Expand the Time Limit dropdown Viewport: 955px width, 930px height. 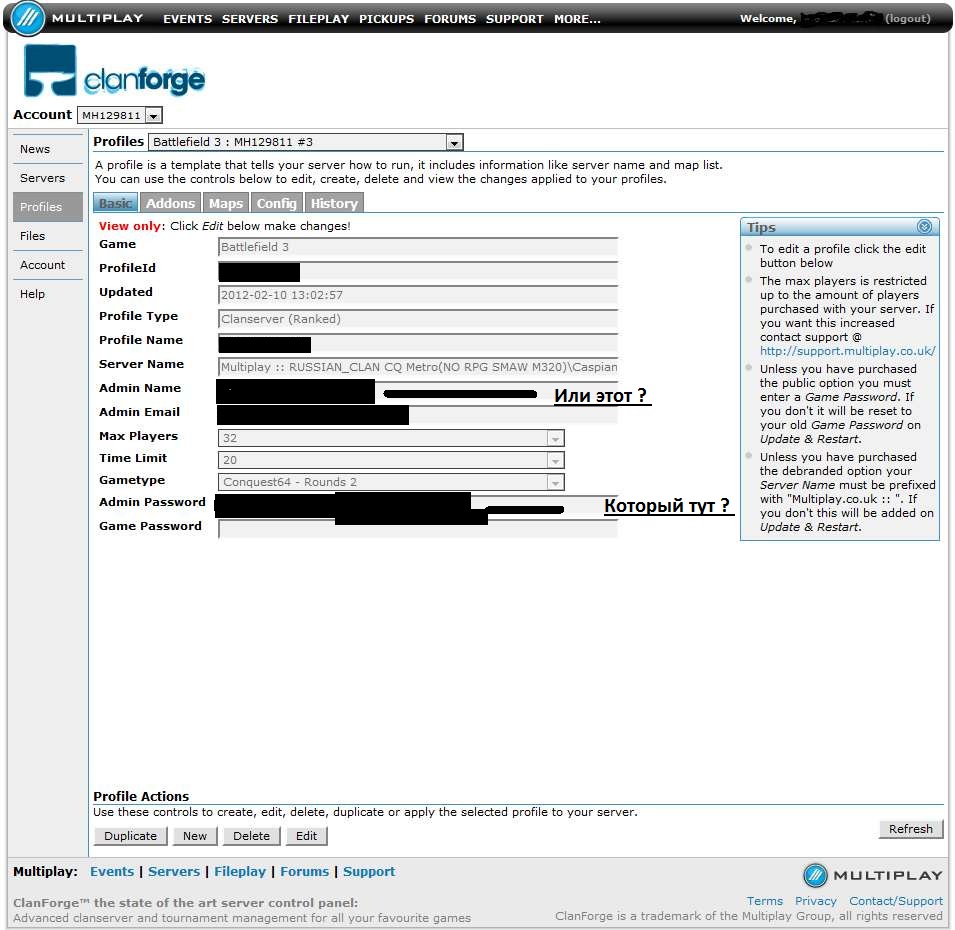(x=391, y=460)
